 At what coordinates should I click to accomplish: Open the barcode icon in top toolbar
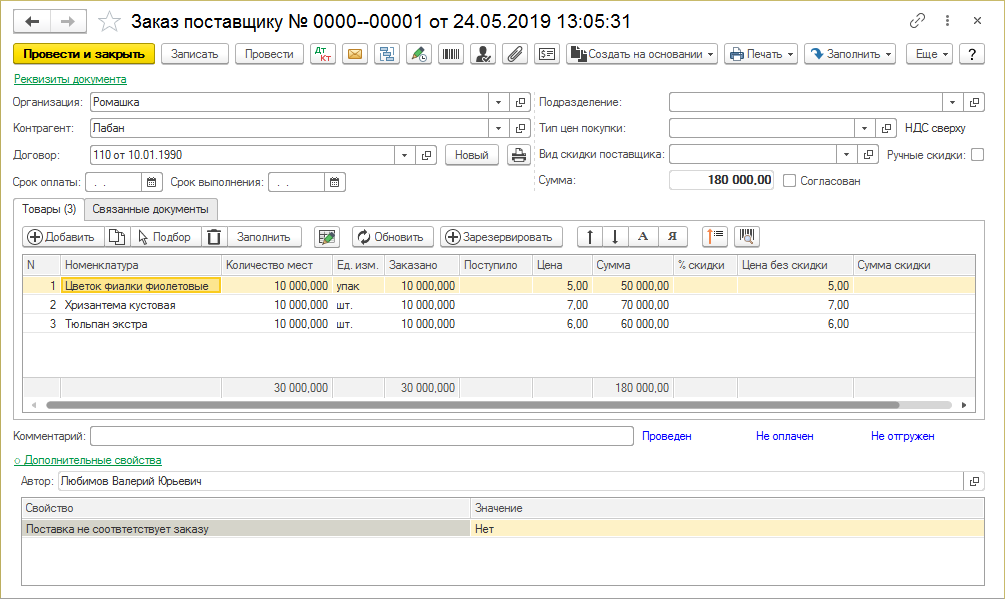[451, 54]
